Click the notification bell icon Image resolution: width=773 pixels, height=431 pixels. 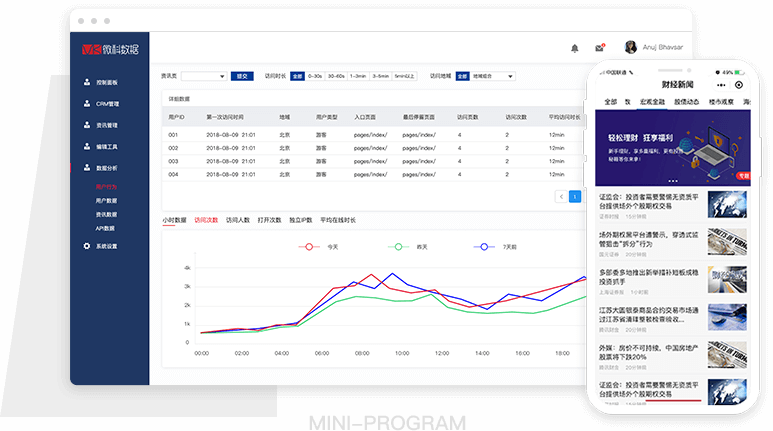575,47
